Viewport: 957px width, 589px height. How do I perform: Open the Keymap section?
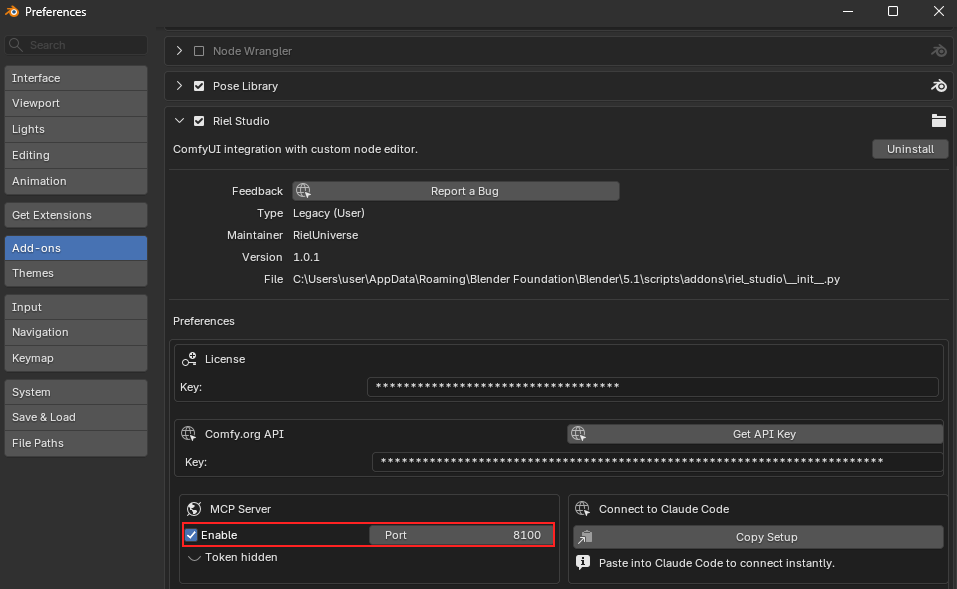pos(76,358)
